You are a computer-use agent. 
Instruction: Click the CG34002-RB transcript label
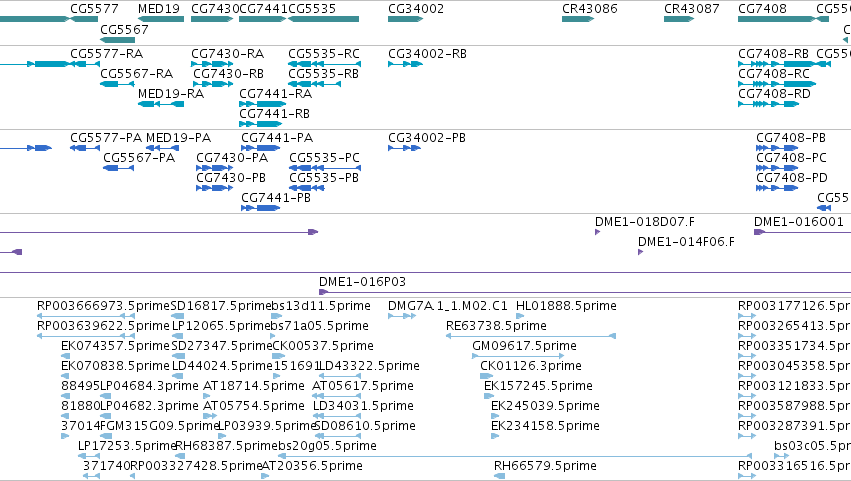point(427,54)
